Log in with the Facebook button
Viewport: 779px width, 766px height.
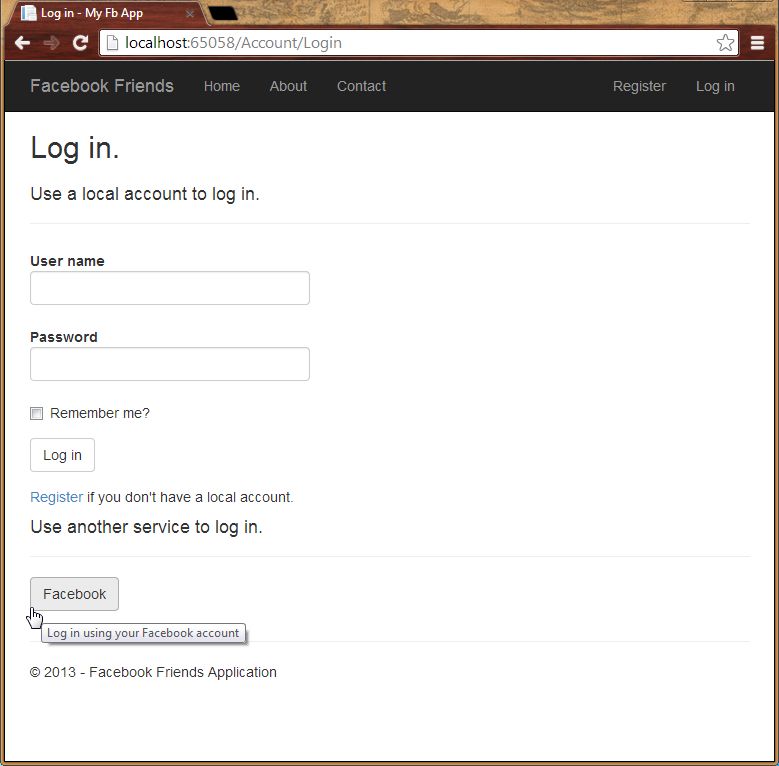click(x=75, y=594)
